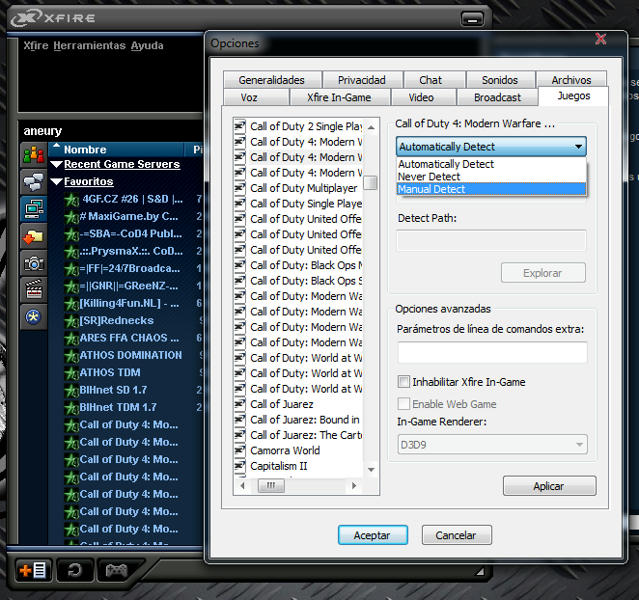Click the Aplicar button
The image size is (639, 600).
tap(549, 486)
